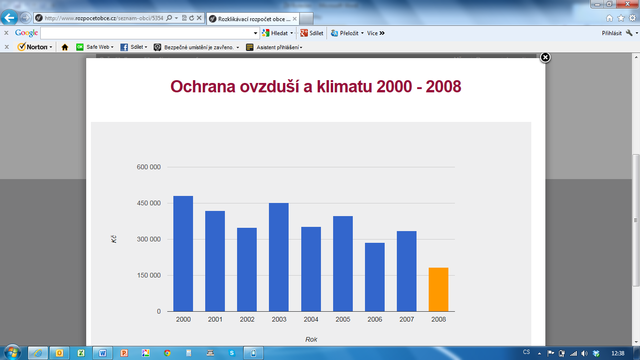Click the refresh icon in address bar
The height and width of the screenshot is (360, 640).
191,18
